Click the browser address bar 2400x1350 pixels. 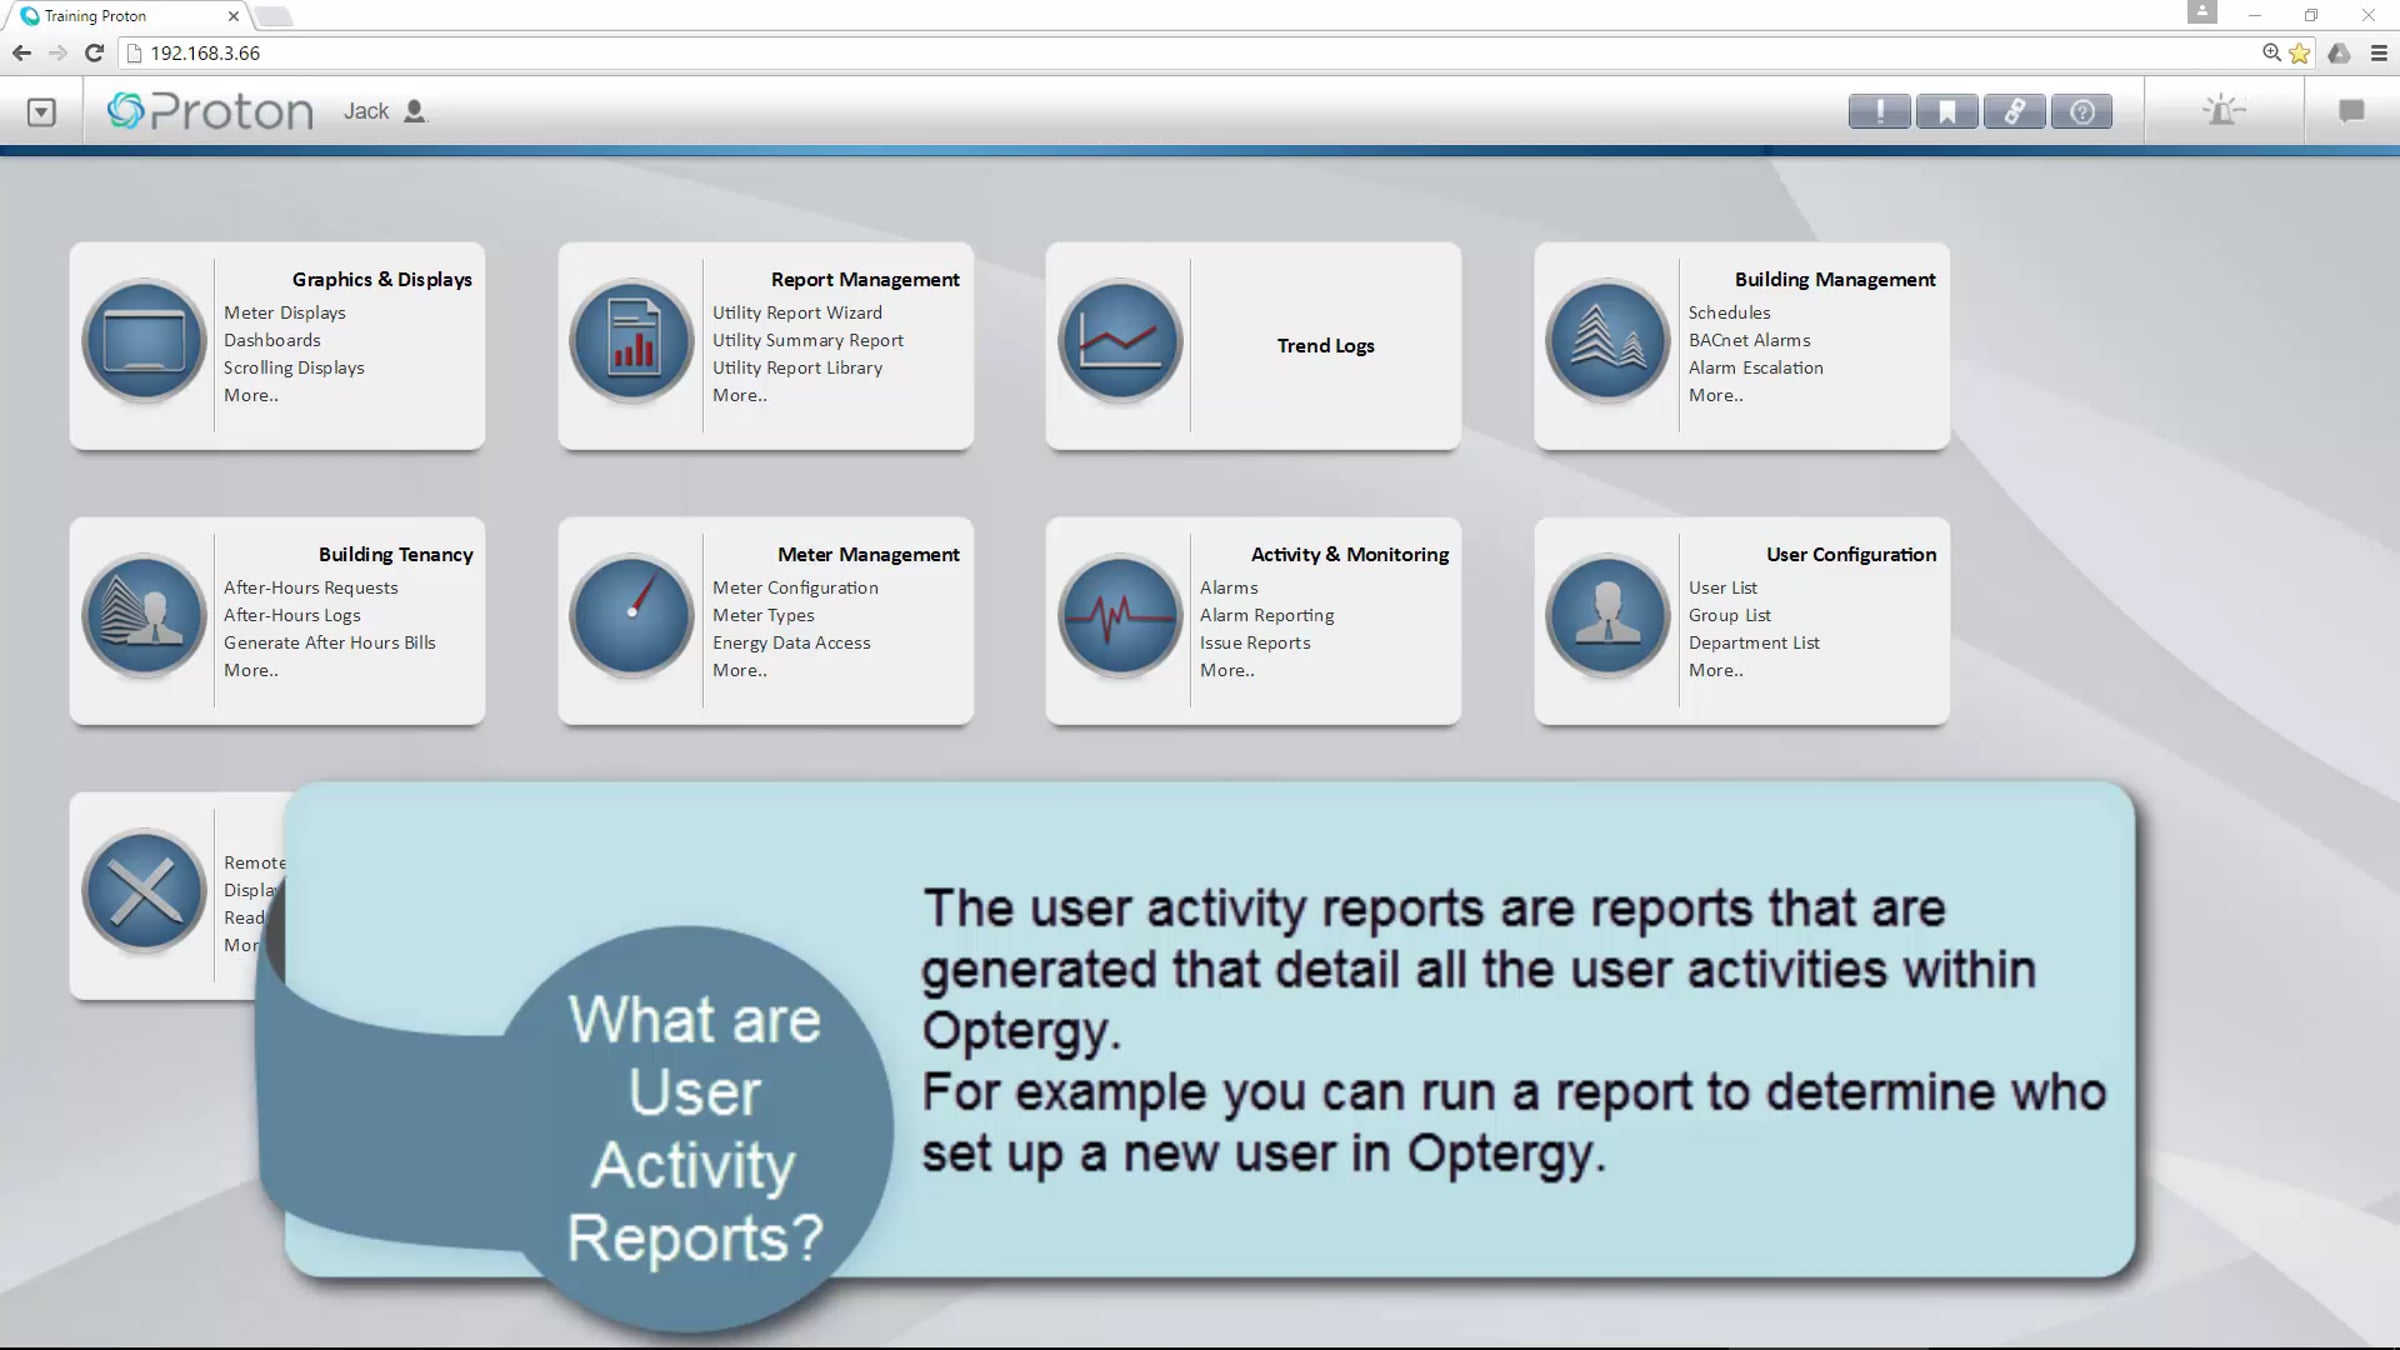1100,53
